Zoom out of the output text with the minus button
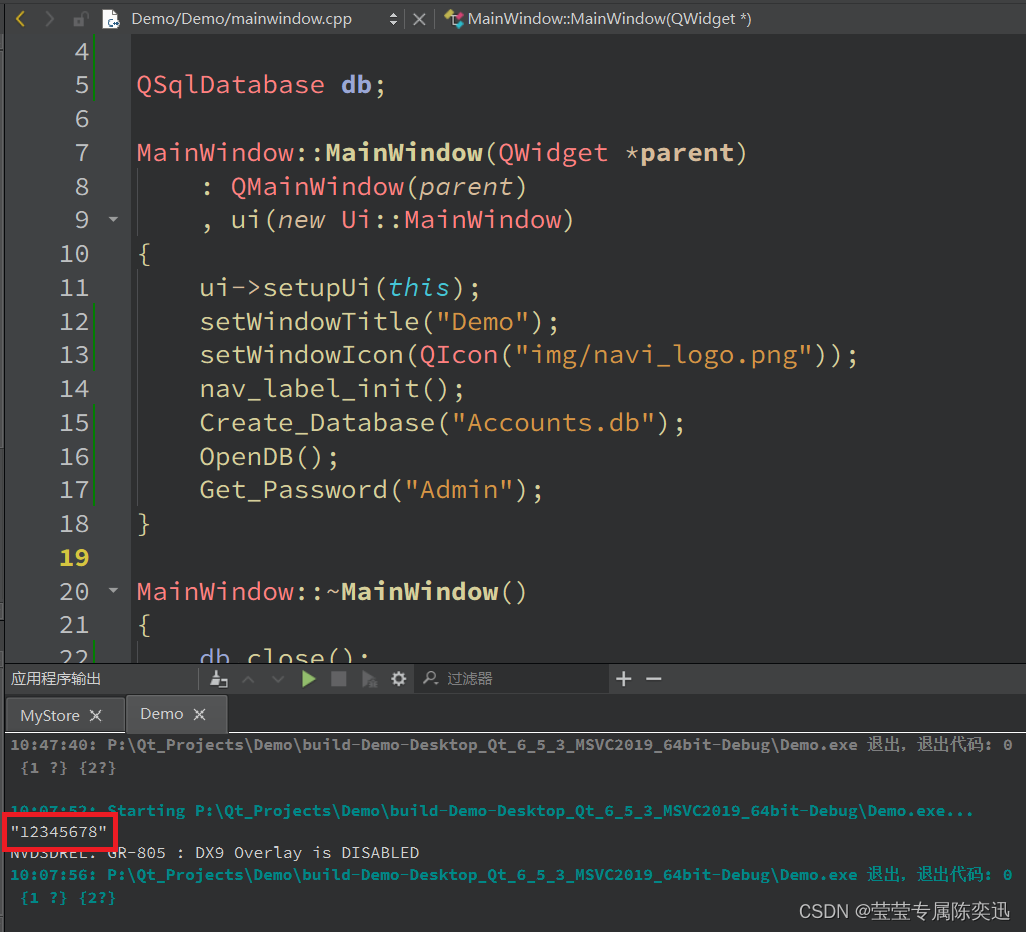The height and width of the screenshot is (932, 1026). [654, 679]
